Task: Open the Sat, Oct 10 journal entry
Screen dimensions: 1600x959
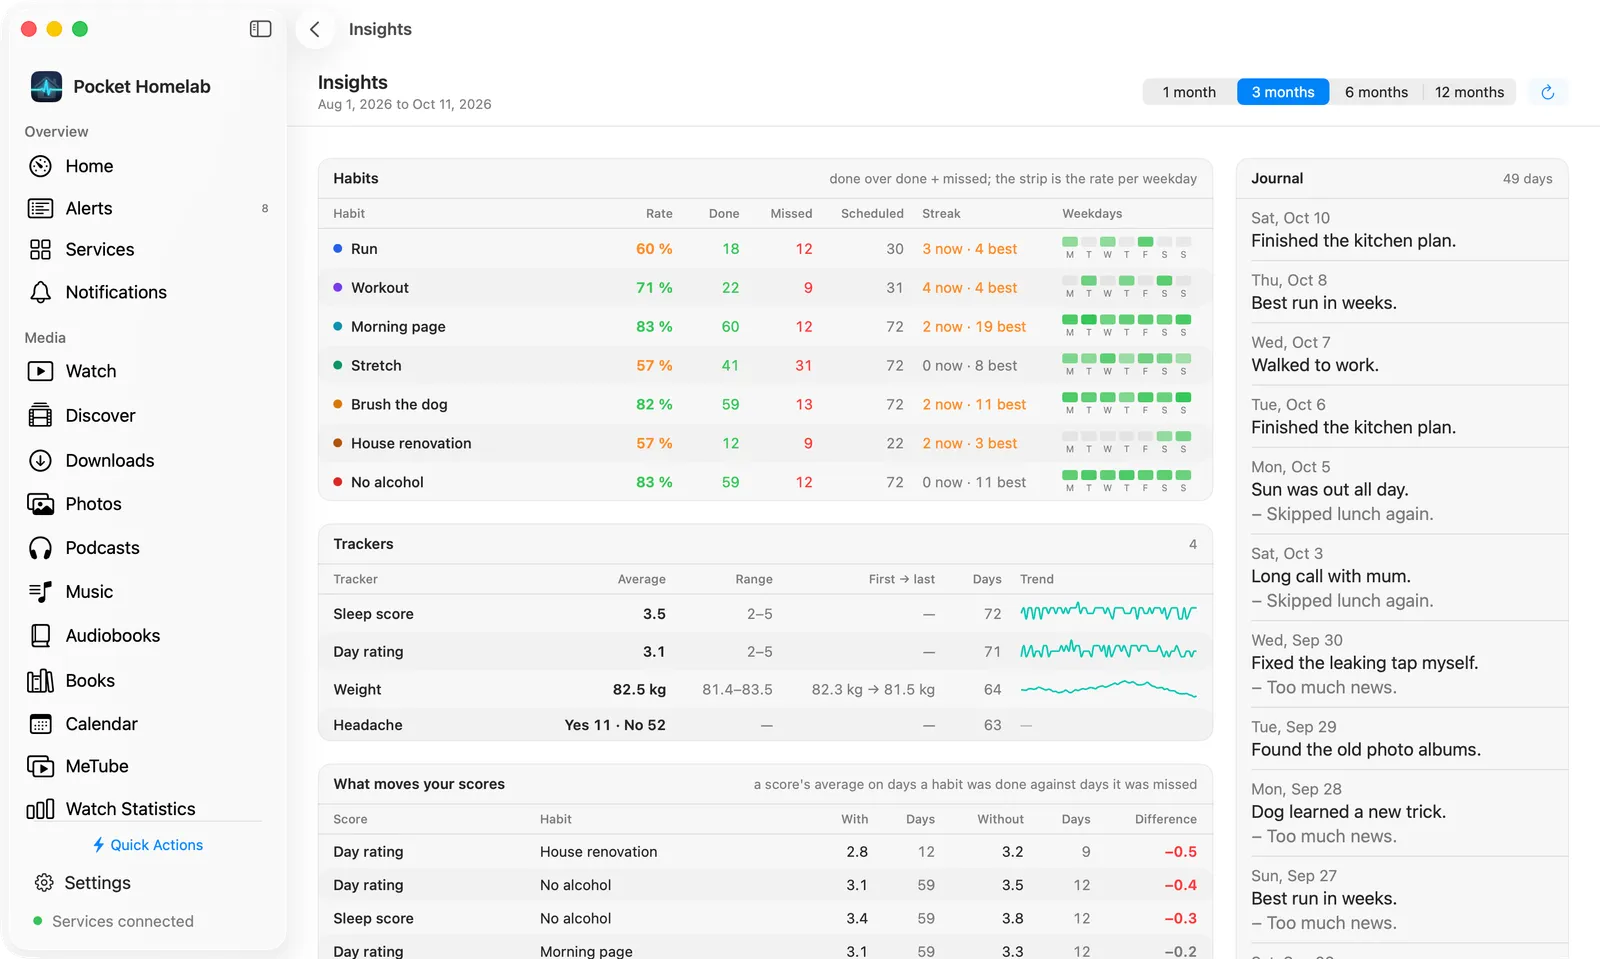Action: [x=1402, y=230]
